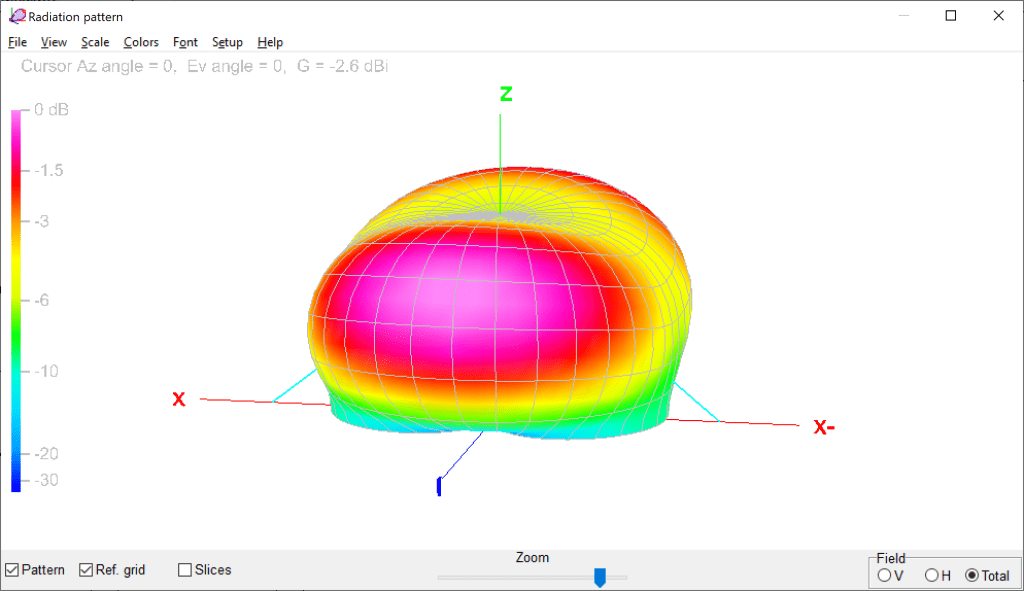Open the View menu

54,42
